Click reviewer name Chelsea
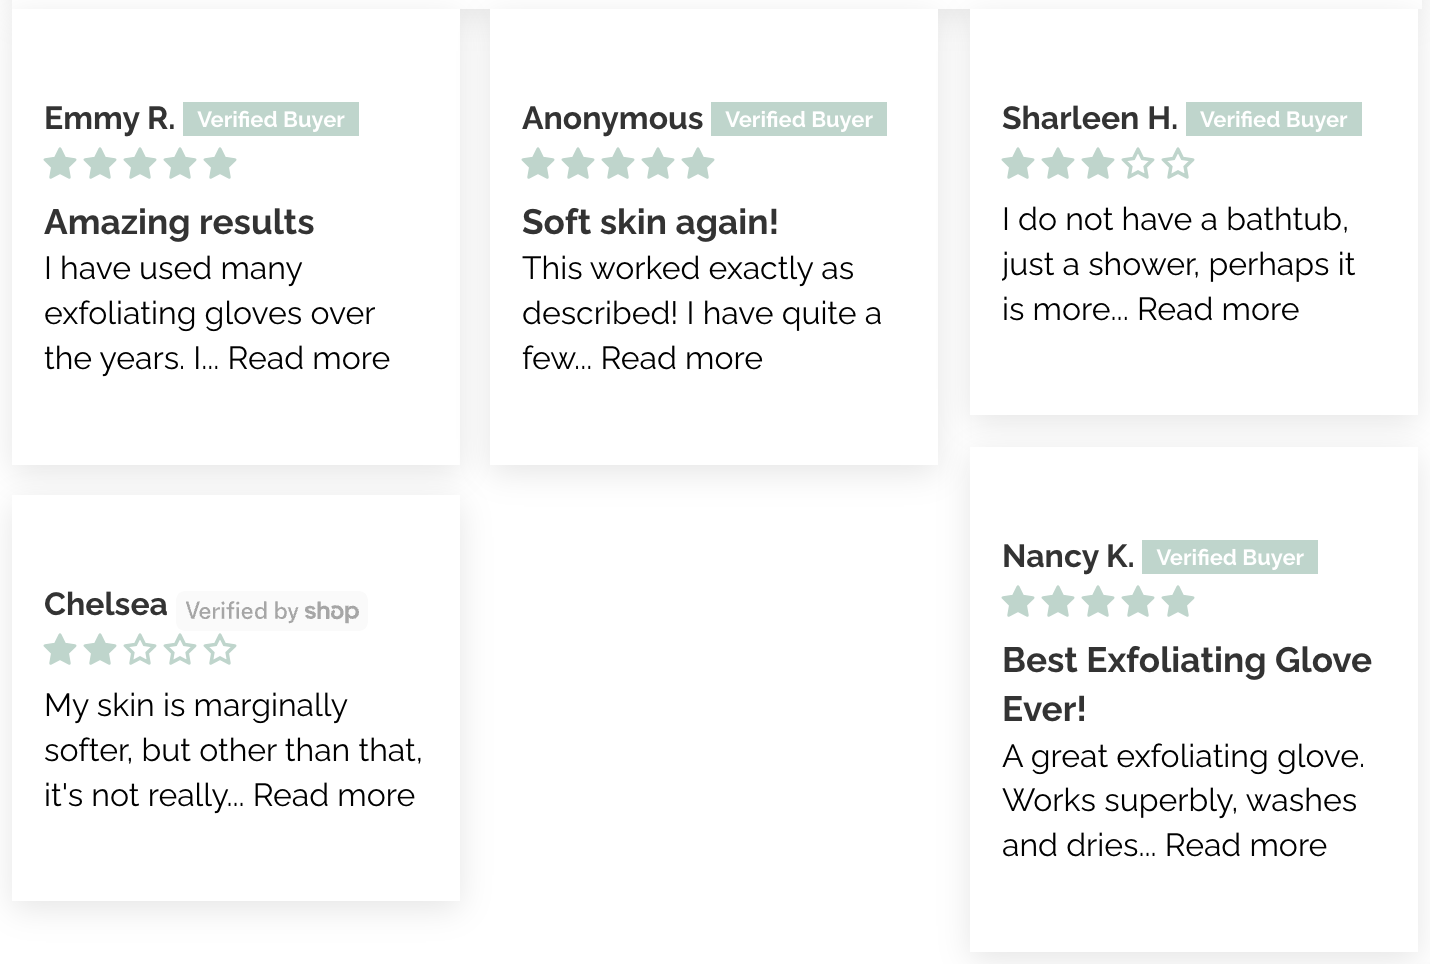The width and height of the screenshot is (1430, 964). pos(106,604)
